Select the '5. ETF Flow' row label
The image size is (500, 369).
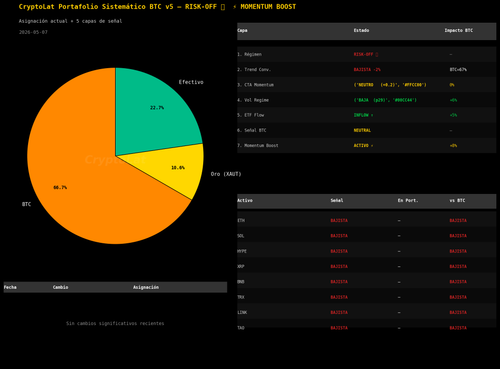click(251, 115)
